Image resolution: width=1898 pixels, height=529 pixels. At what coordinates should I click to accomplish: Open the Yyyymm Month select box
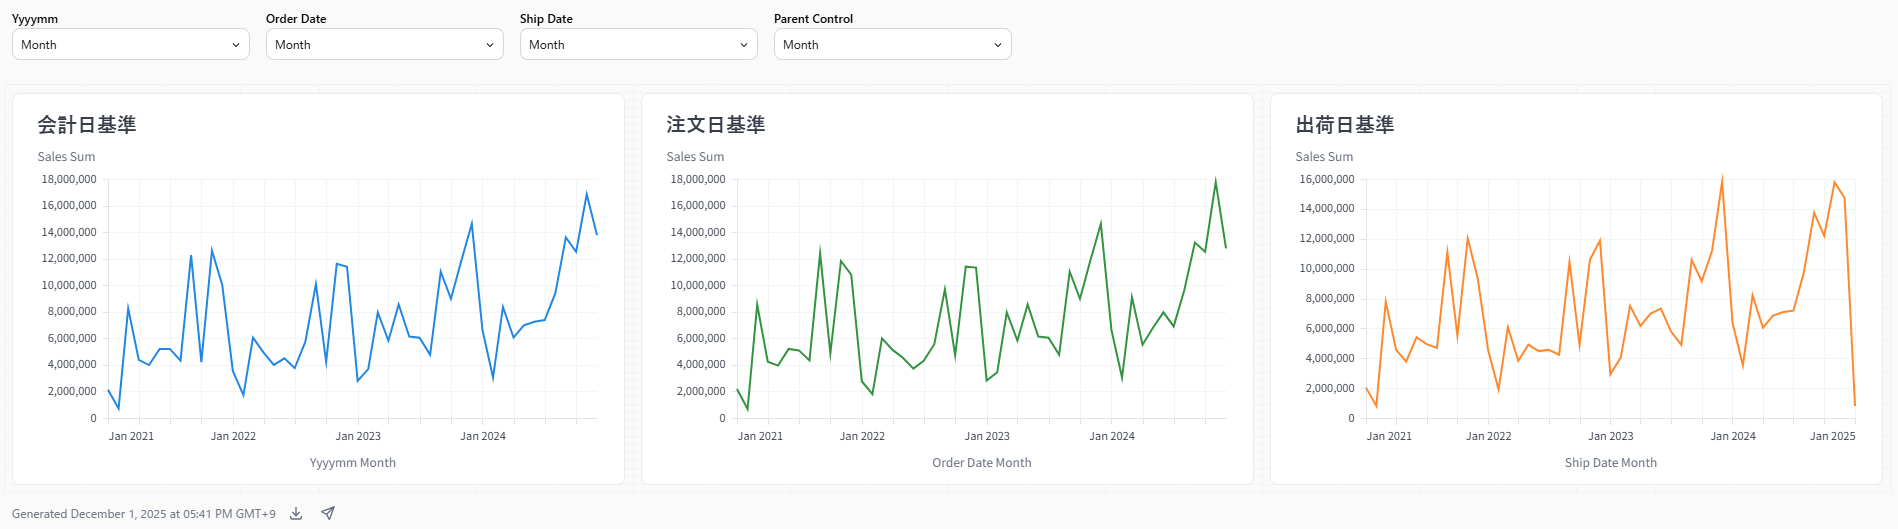click(x=120, y=45)
